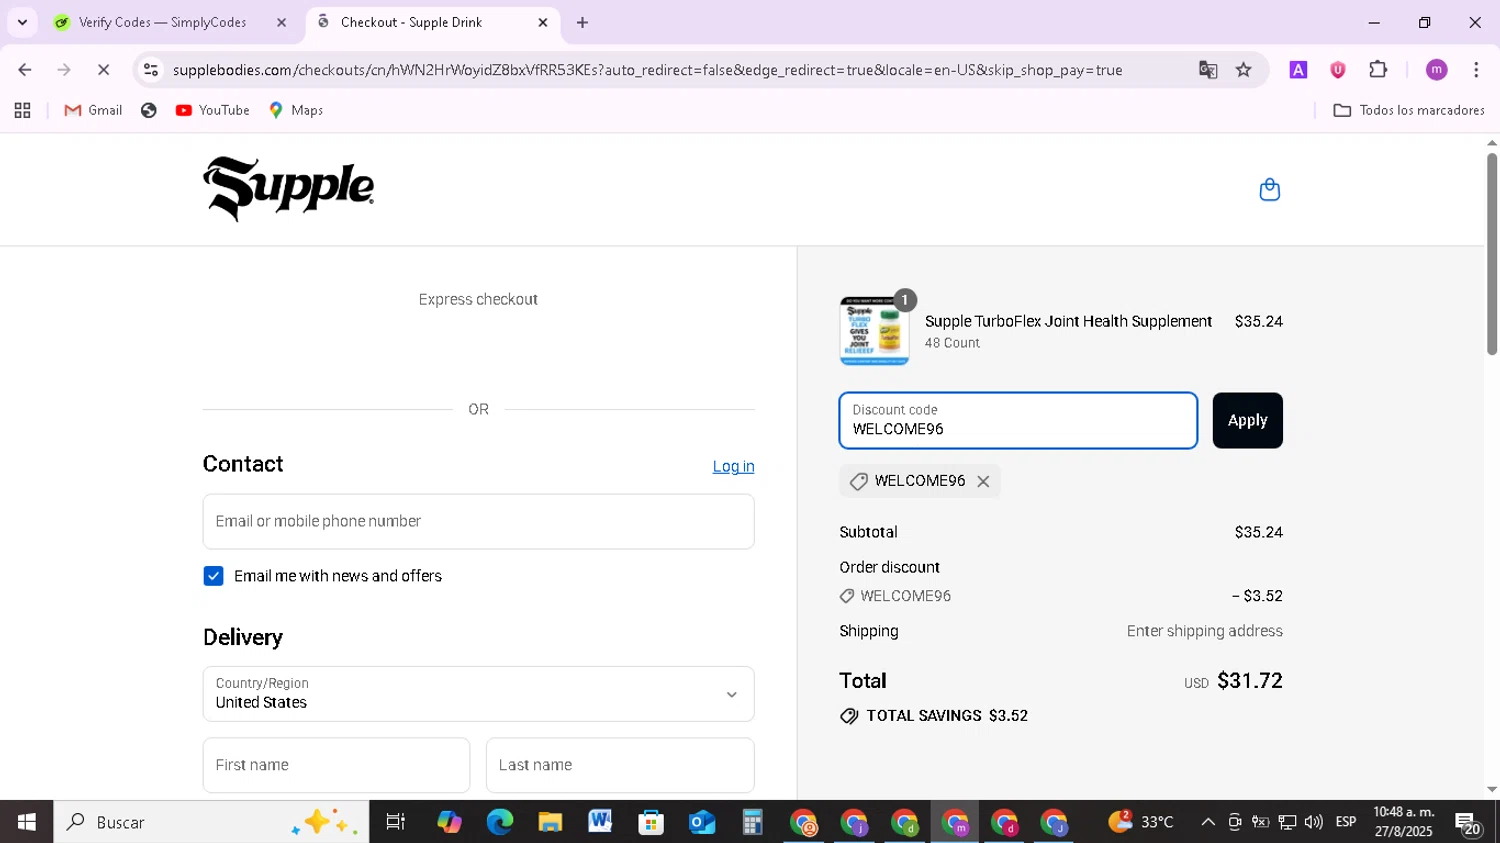Click the Apply discount button

1247,420
